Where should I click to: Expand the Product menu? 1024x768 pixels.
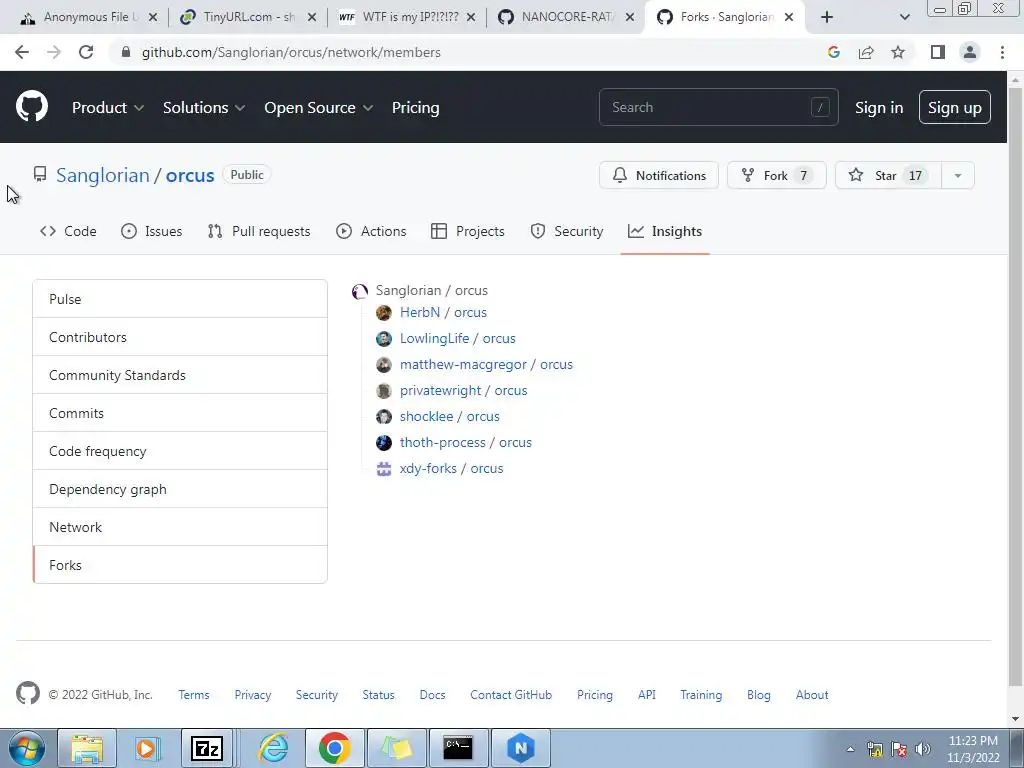[x=108, y=108]
